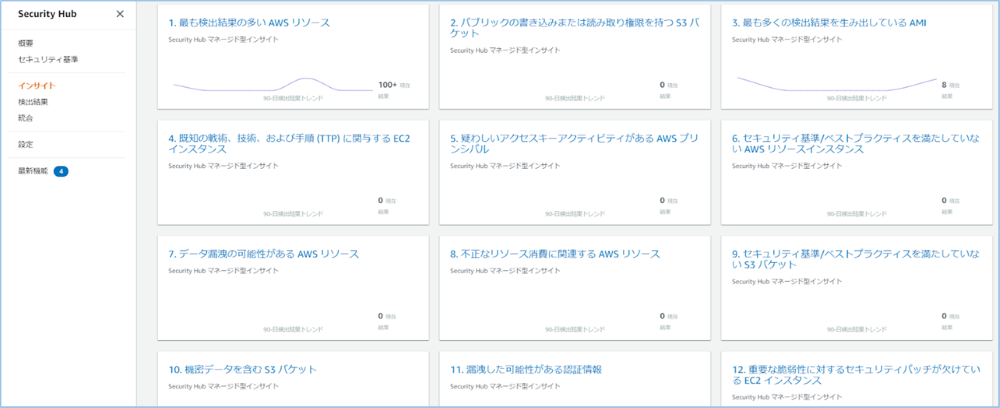The image size is (1000, 408).
Task: Open insight 4 about TTP-related EC2 instances
Action: [290, 143]
